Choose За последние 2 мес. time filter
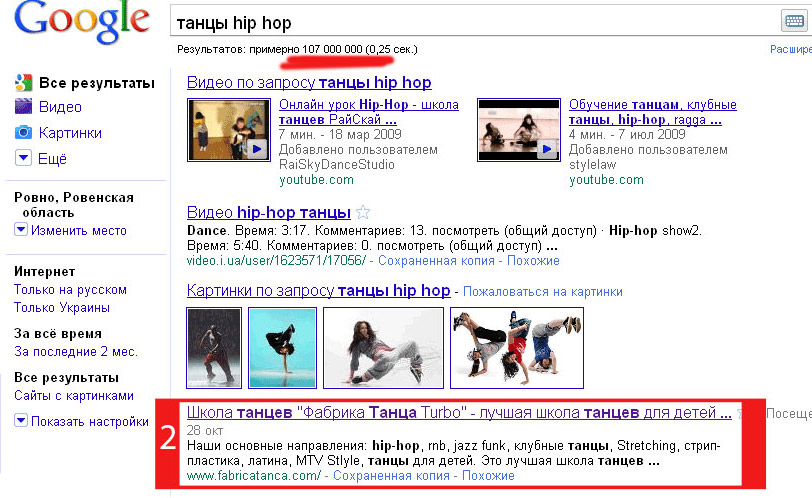The width and height of the screenshot is (812, 498). [76, 351]
